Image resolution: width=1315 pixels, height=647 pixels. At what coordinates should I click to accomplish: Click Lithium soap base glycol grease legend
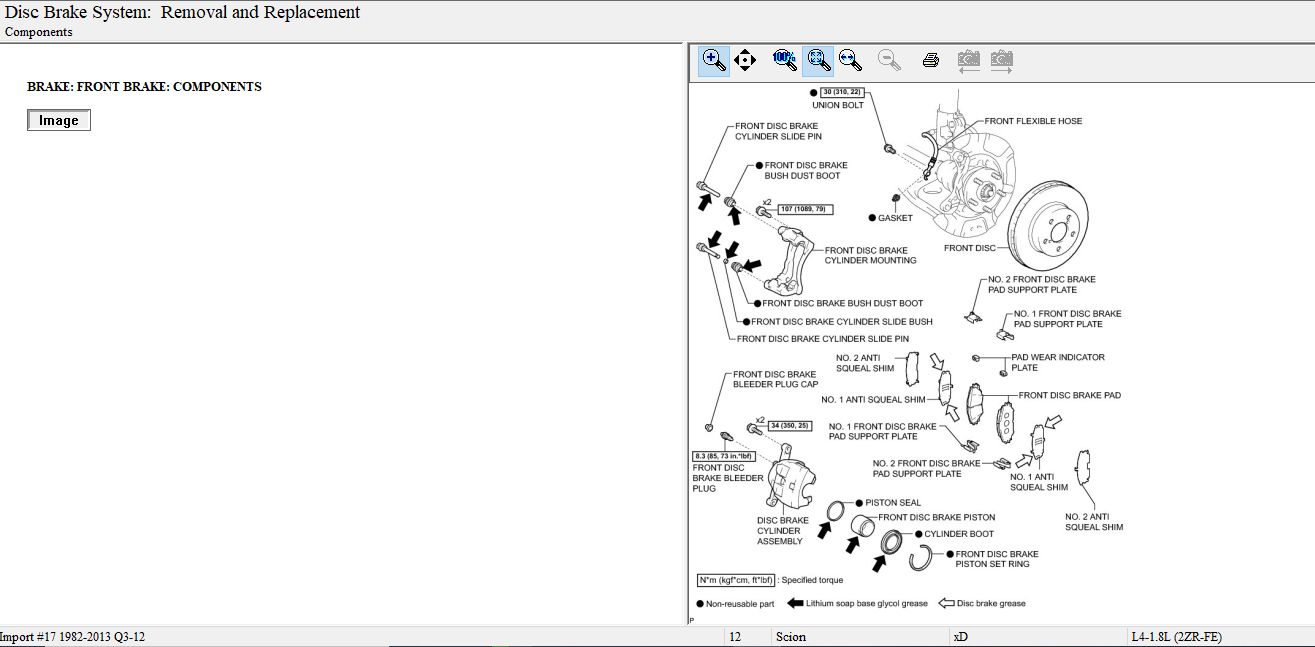click(x=867, y=604)
